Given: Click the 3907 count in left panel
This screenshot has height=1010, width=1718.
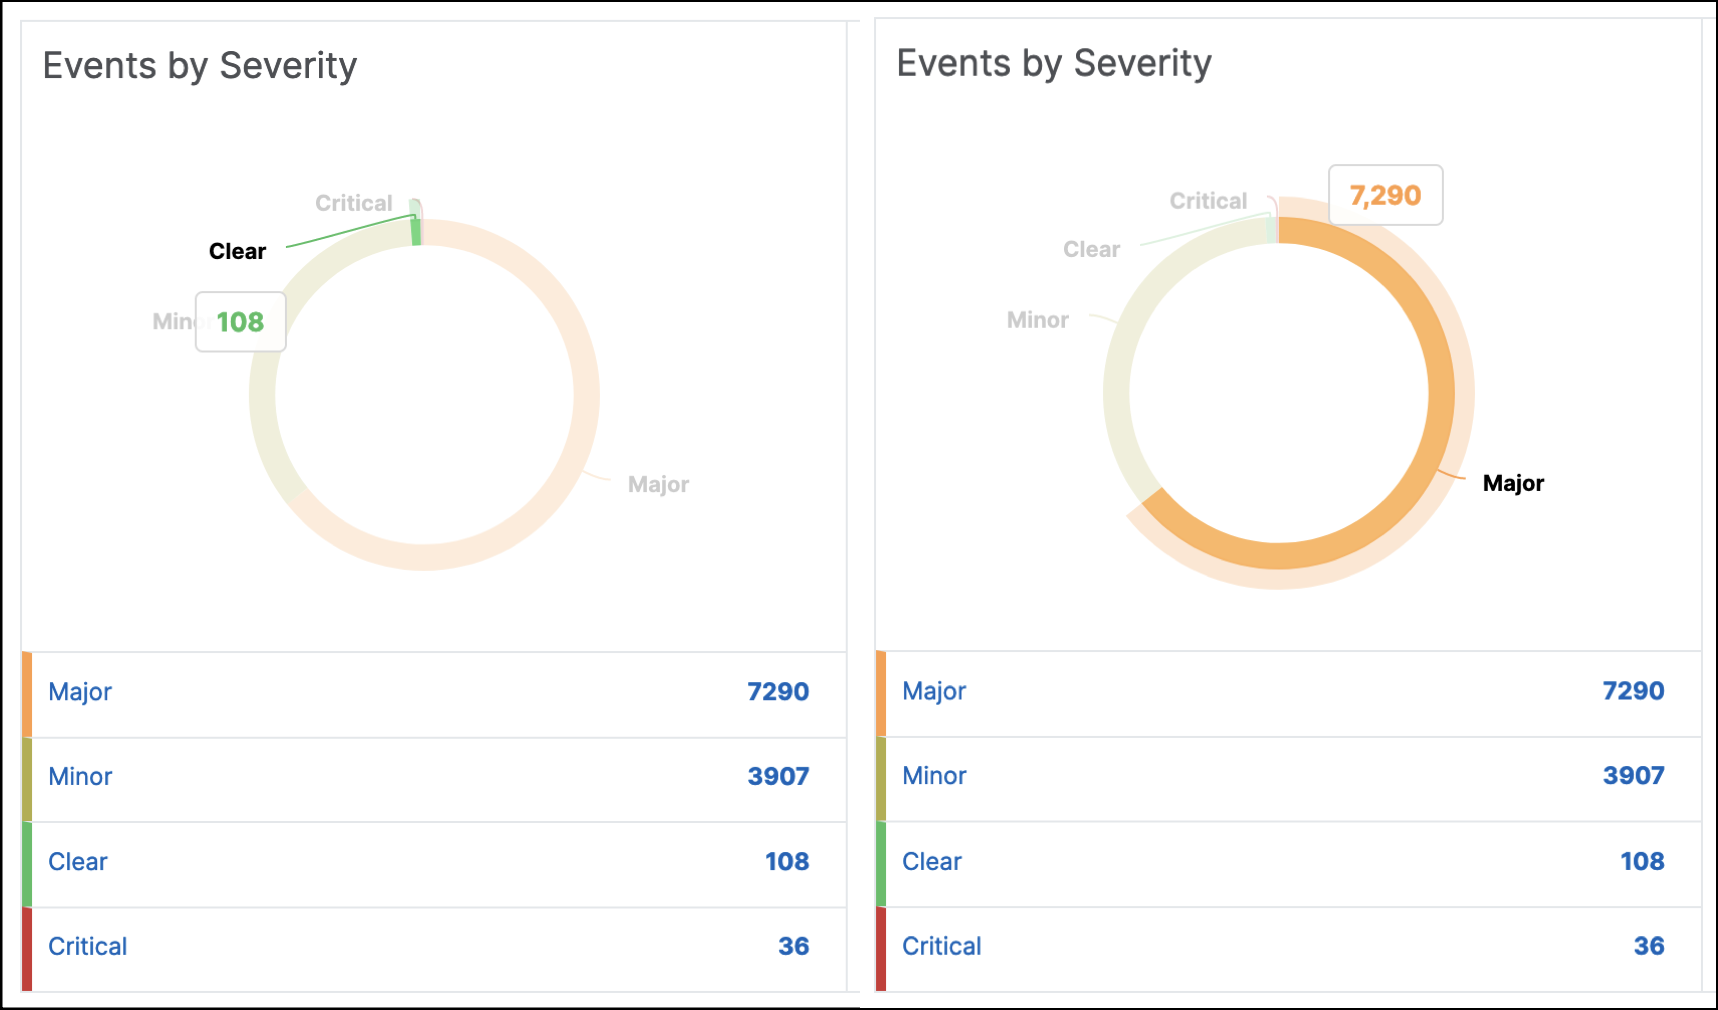Looking at the screenshot, I should click(778, 777).
